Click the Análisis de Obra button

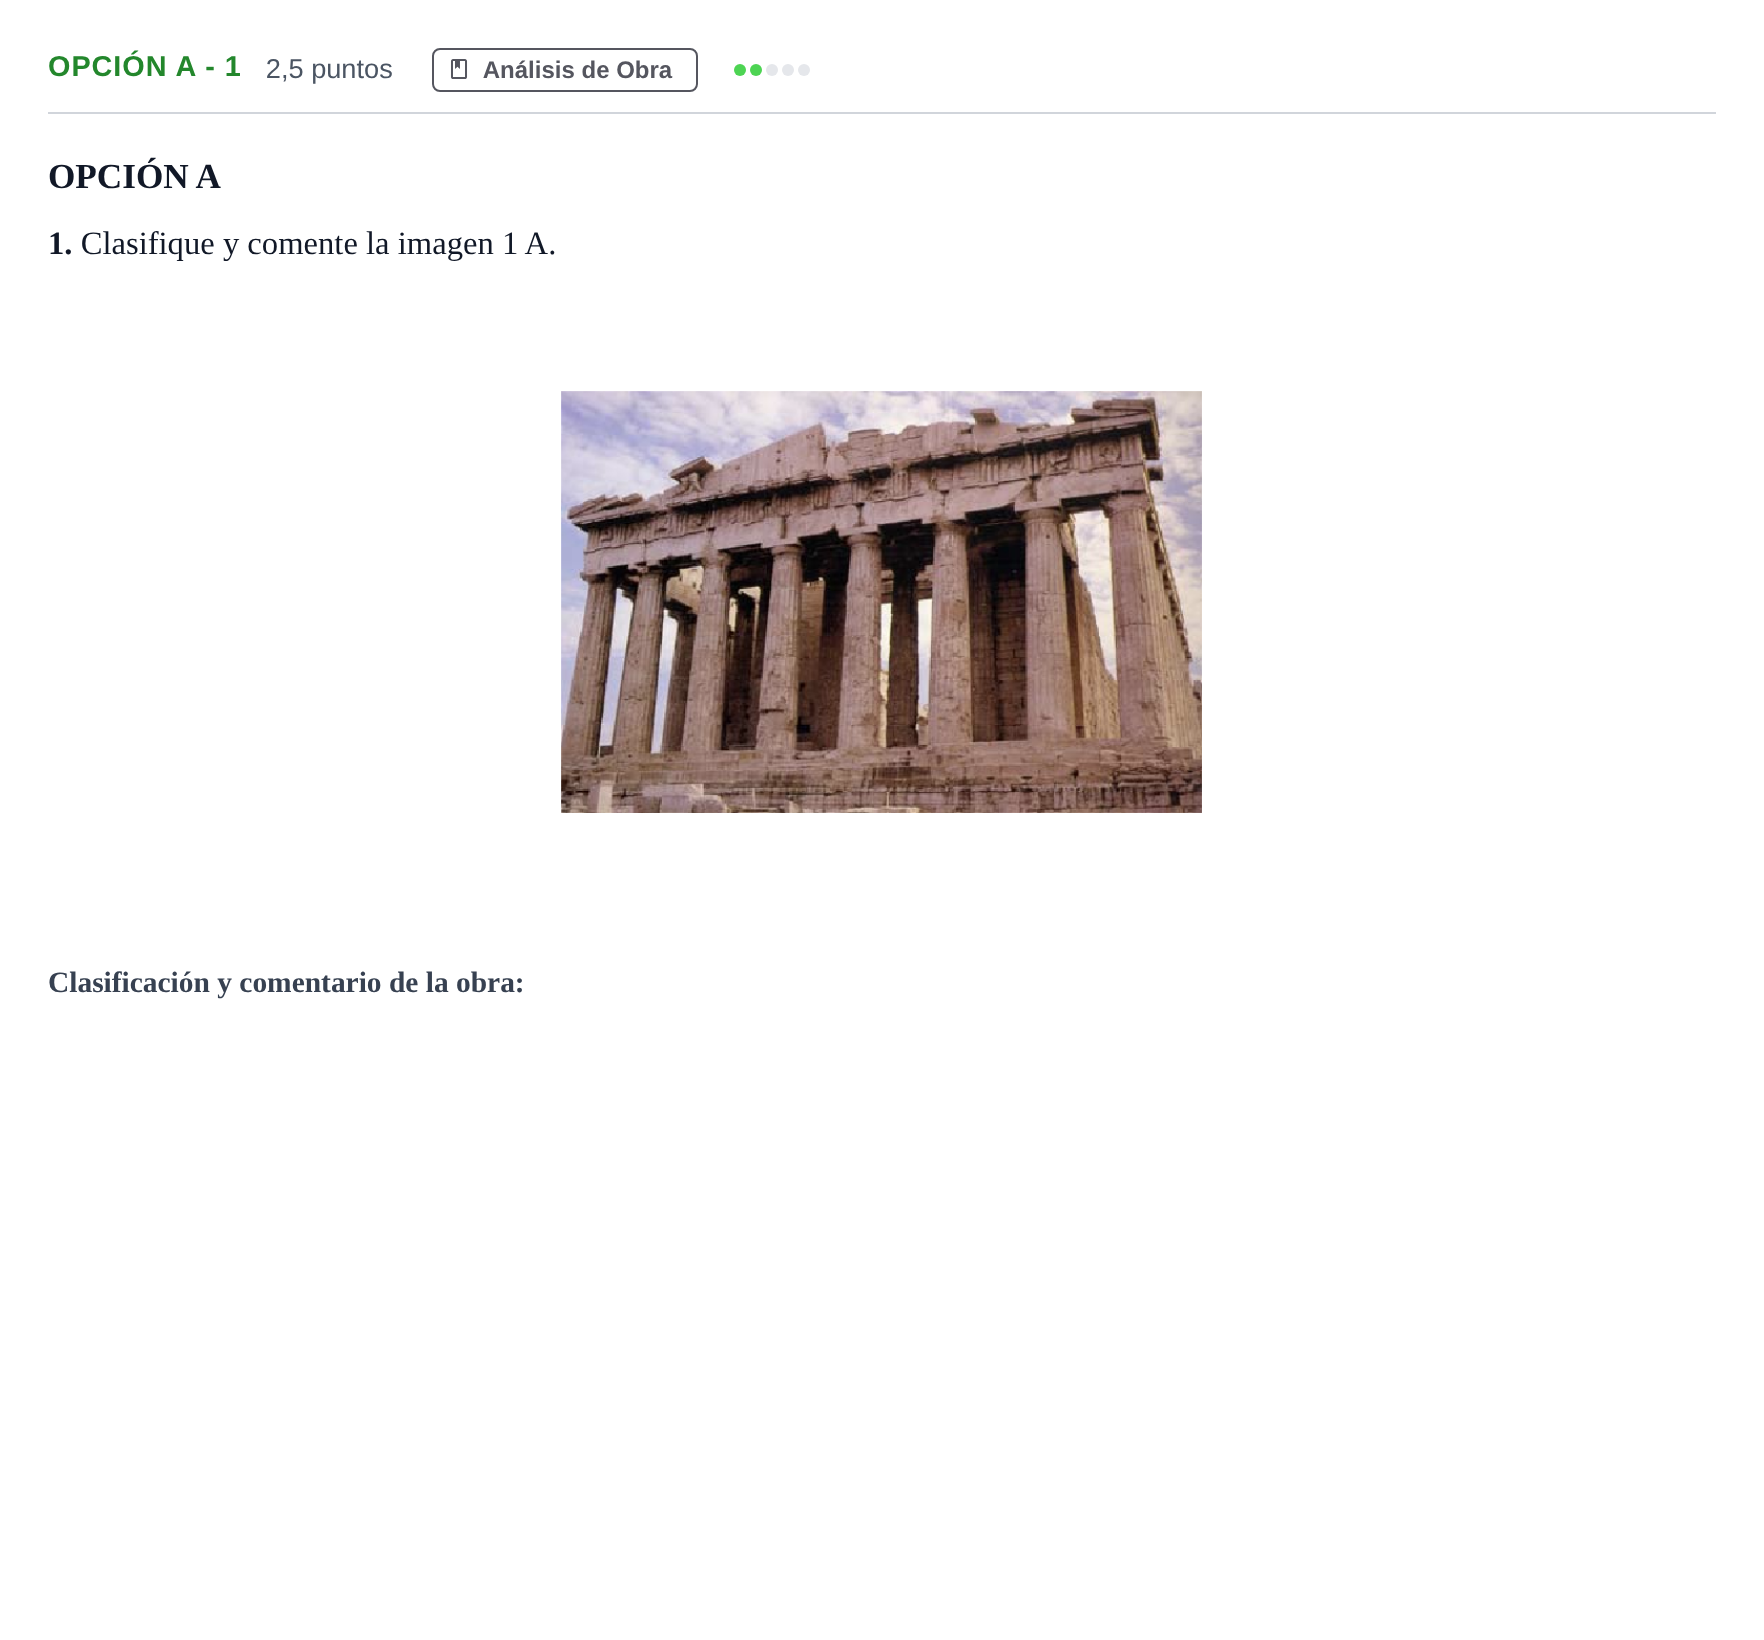564,70
